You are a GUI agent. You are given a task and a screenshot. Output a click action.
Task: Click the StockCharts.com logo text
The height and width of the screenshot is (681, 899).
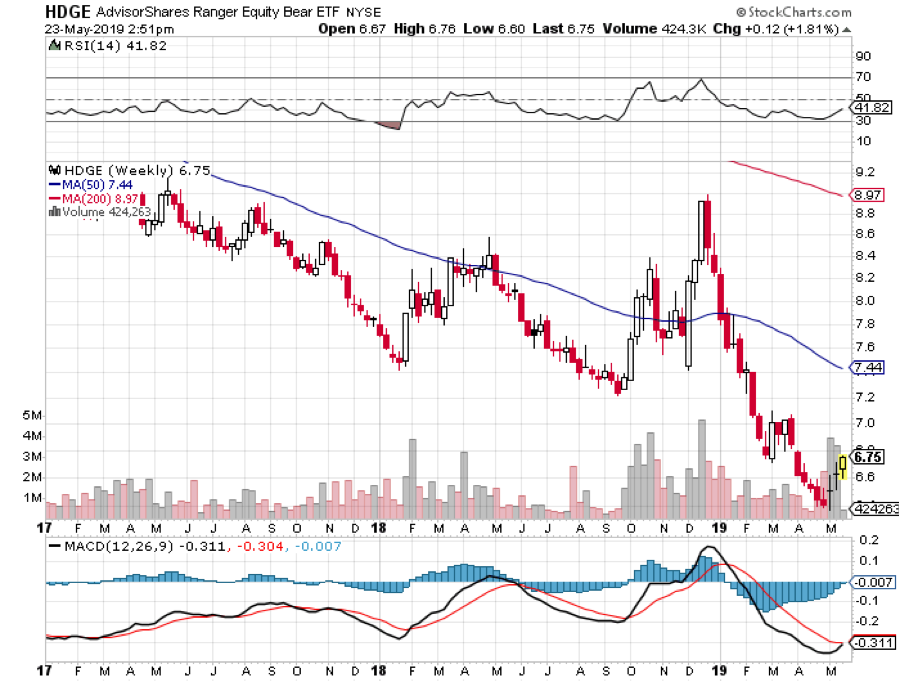pyautogui.click(x=794, y=11)
